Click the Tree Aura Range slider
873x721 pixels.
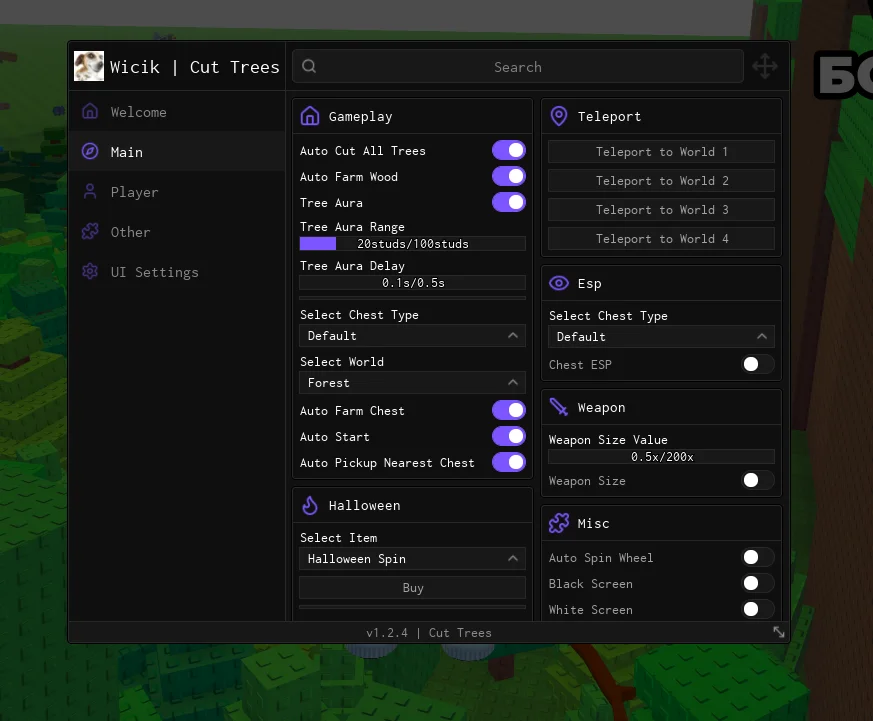[412, 244]
